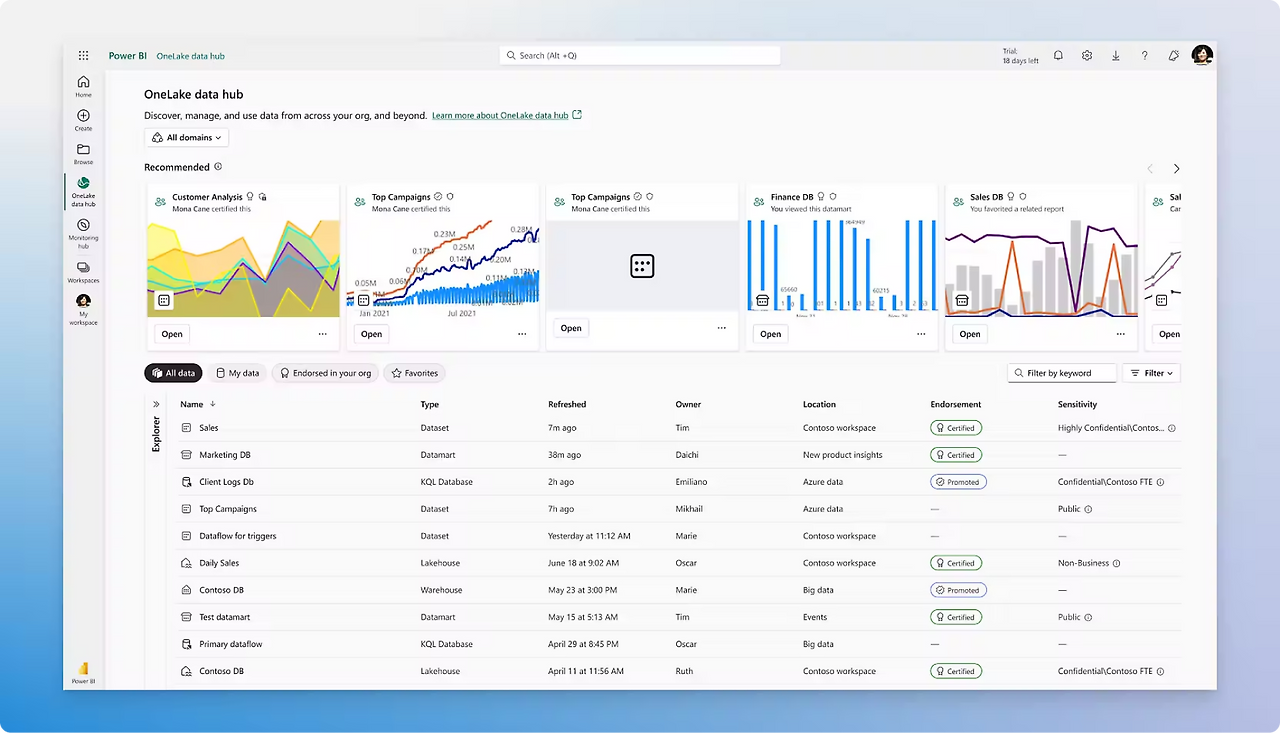Viewport: 1280px width, 733px height.
Task: Click the Filter by keyword field
Action: click(x=1062, y=373)
